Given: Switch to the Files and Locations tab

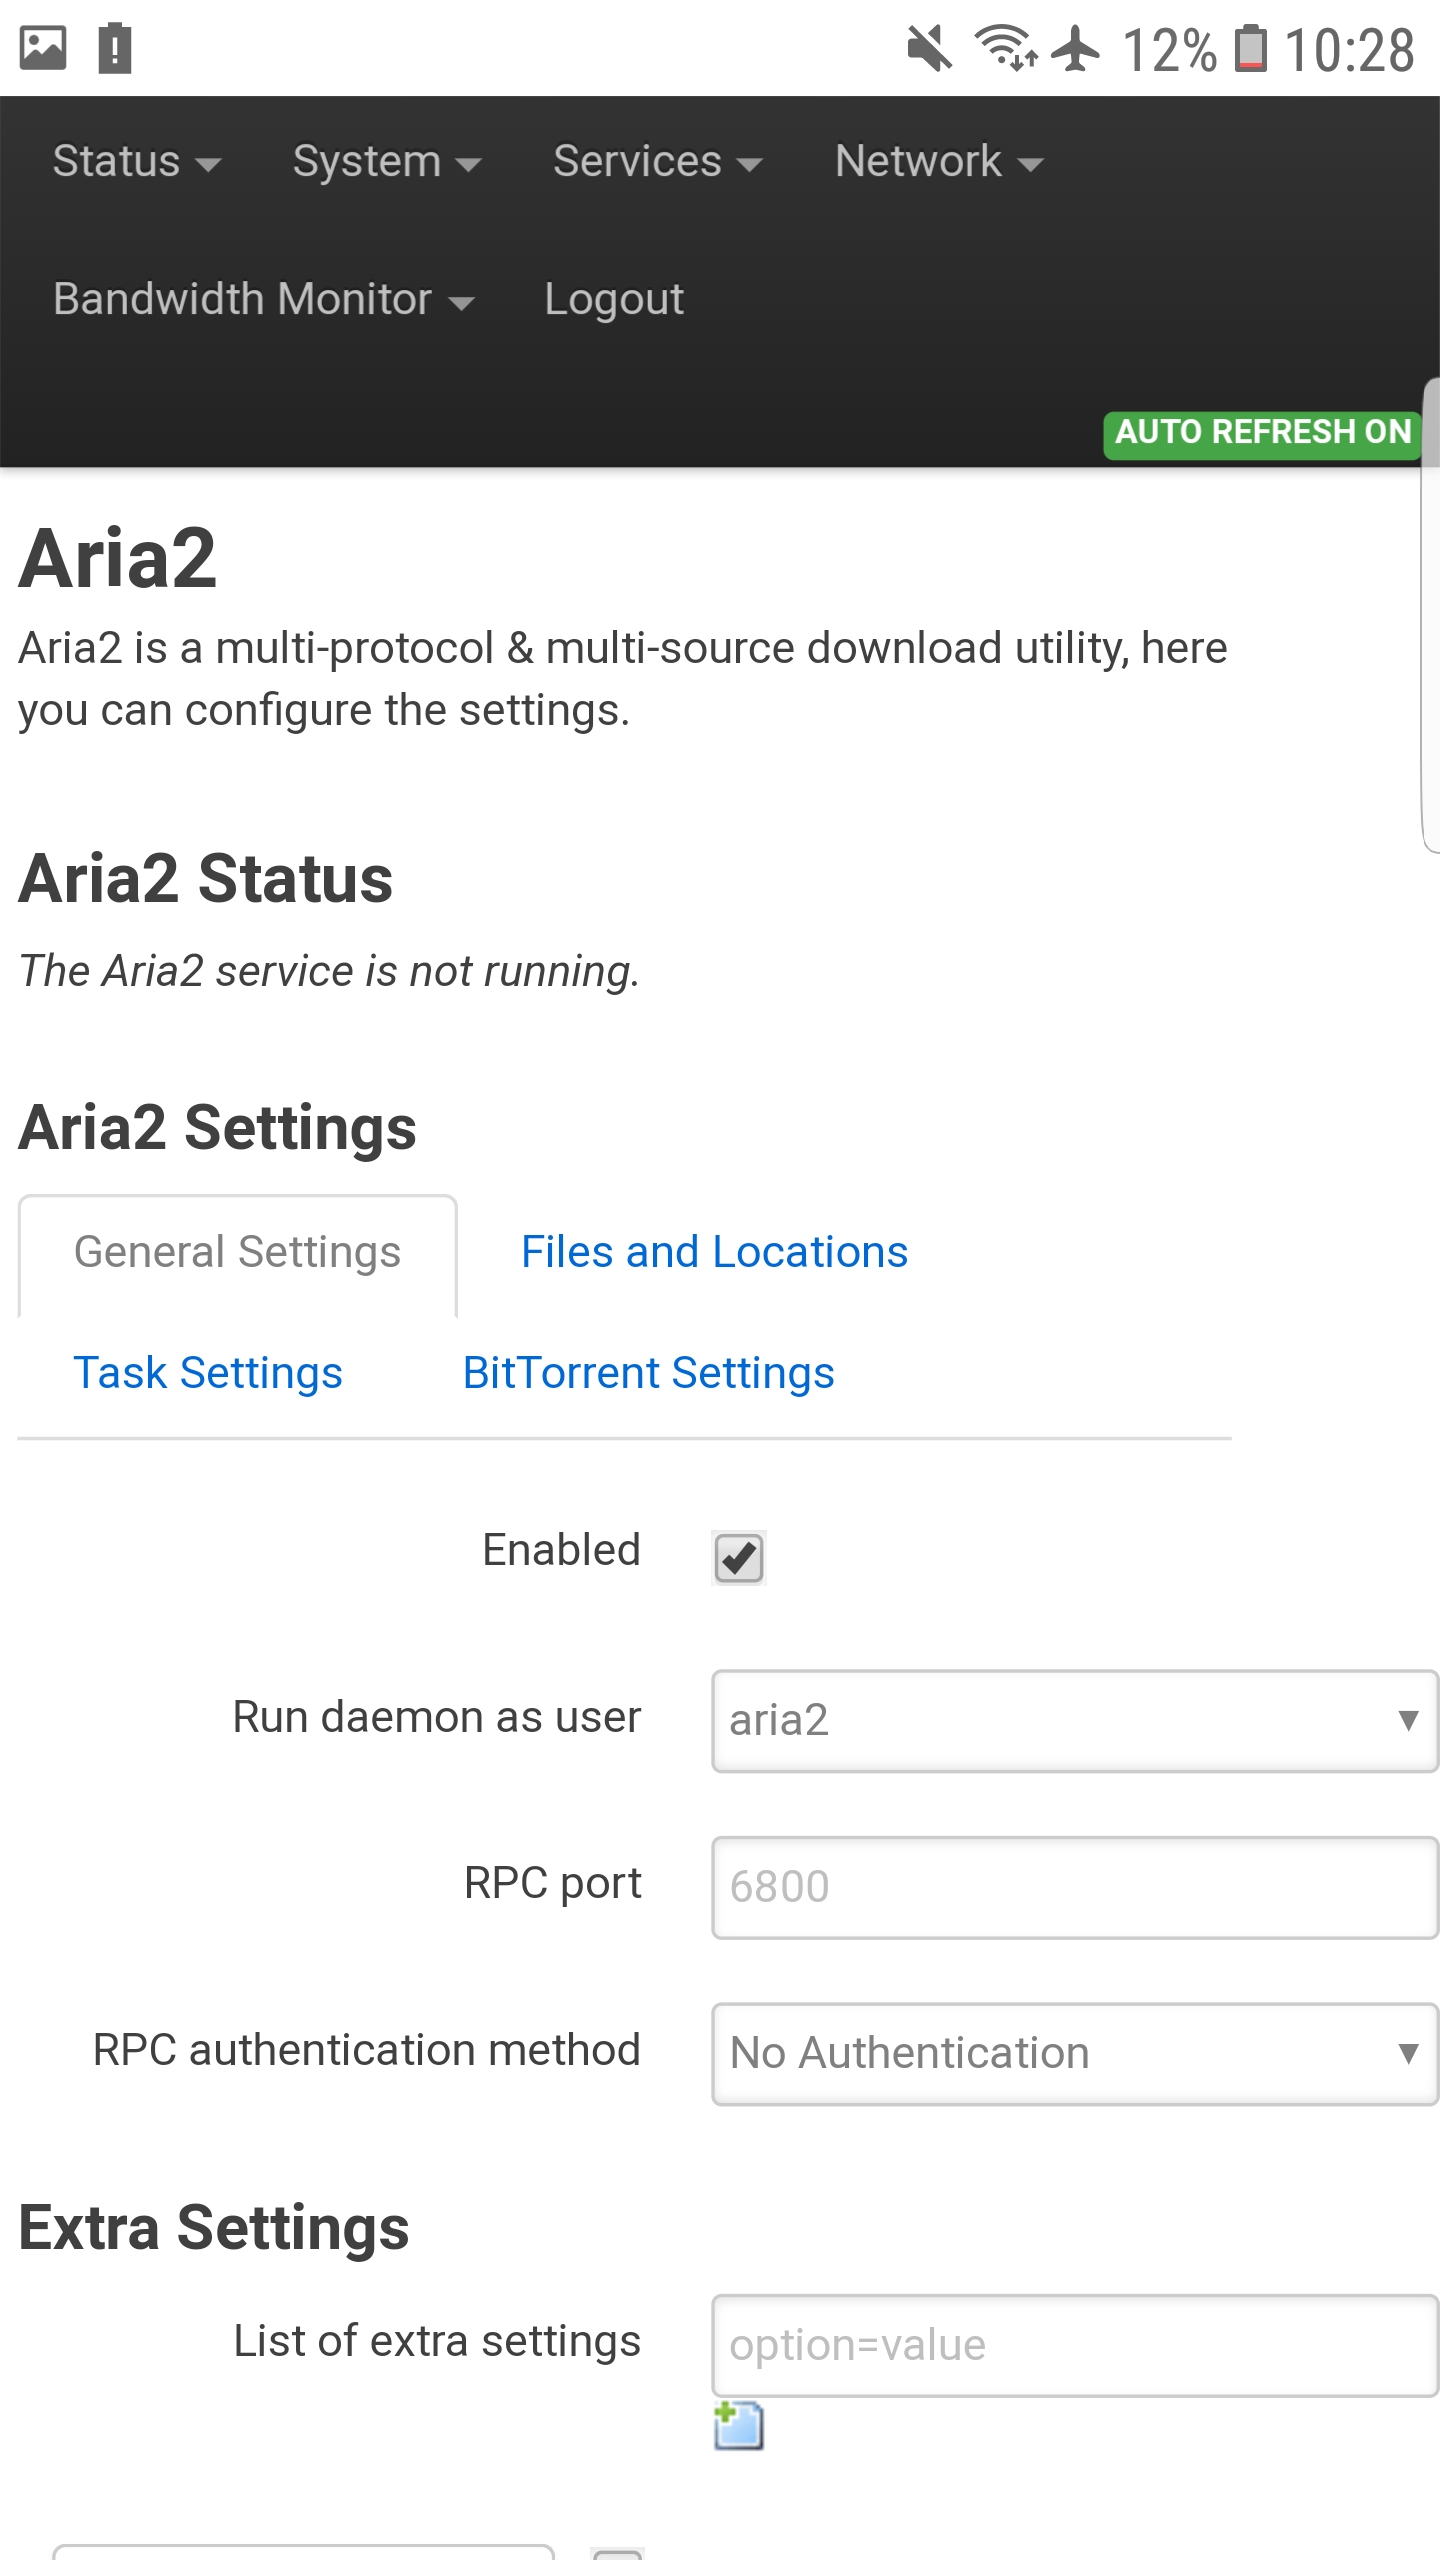Looking at the screenshot, I should (714, 1252).
